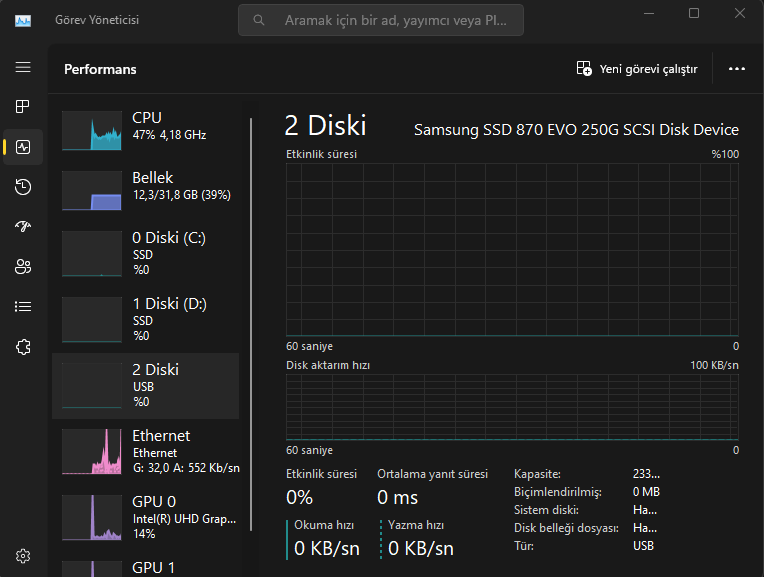Select the 1 Diski (D:) item
The height and width of the screenshot is (577, 764).
pos(146,320)
